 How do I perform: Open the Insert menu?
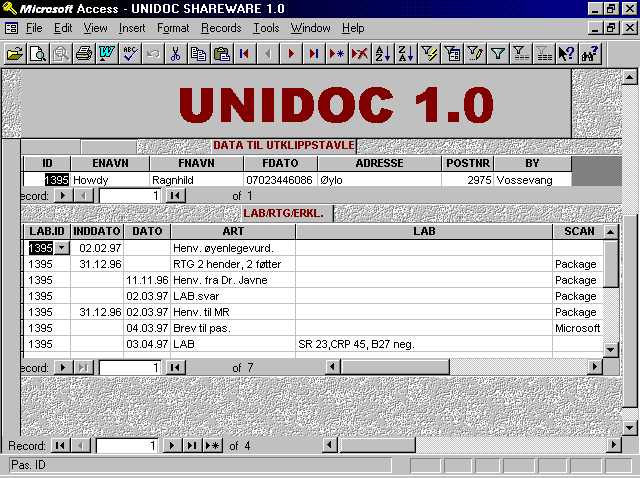tap(132, 28)
